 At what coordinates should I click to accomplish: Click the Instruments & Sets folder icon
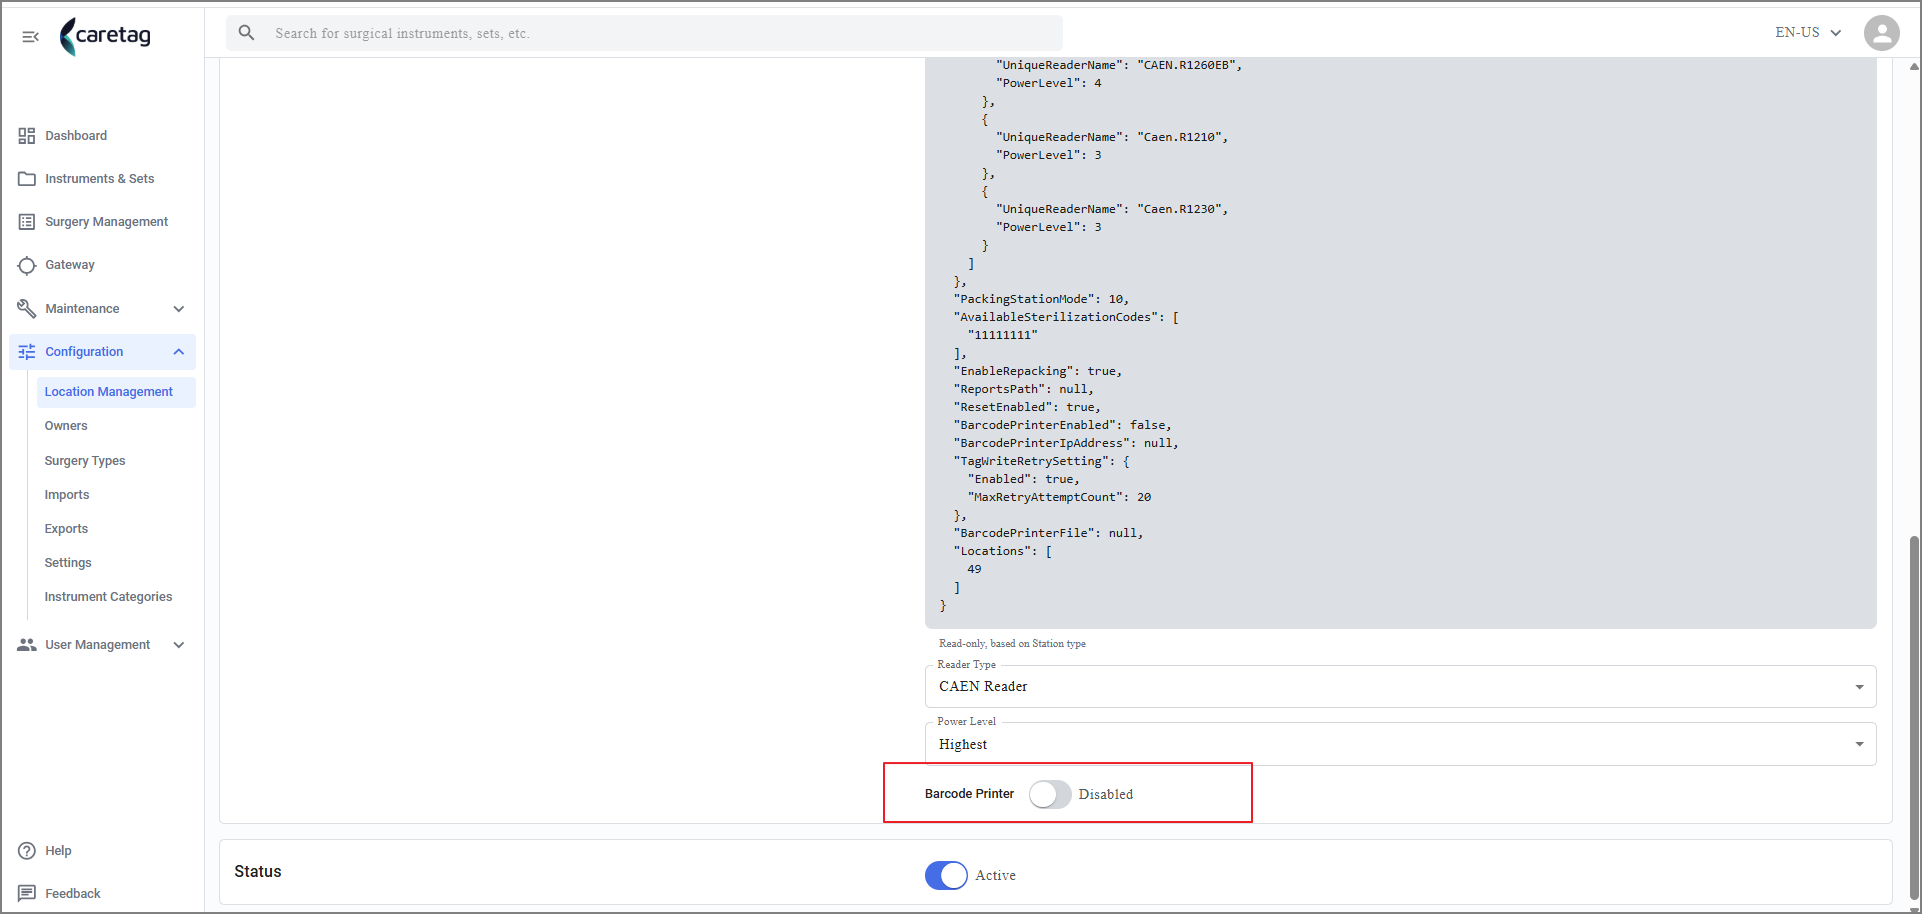[27, 179]
